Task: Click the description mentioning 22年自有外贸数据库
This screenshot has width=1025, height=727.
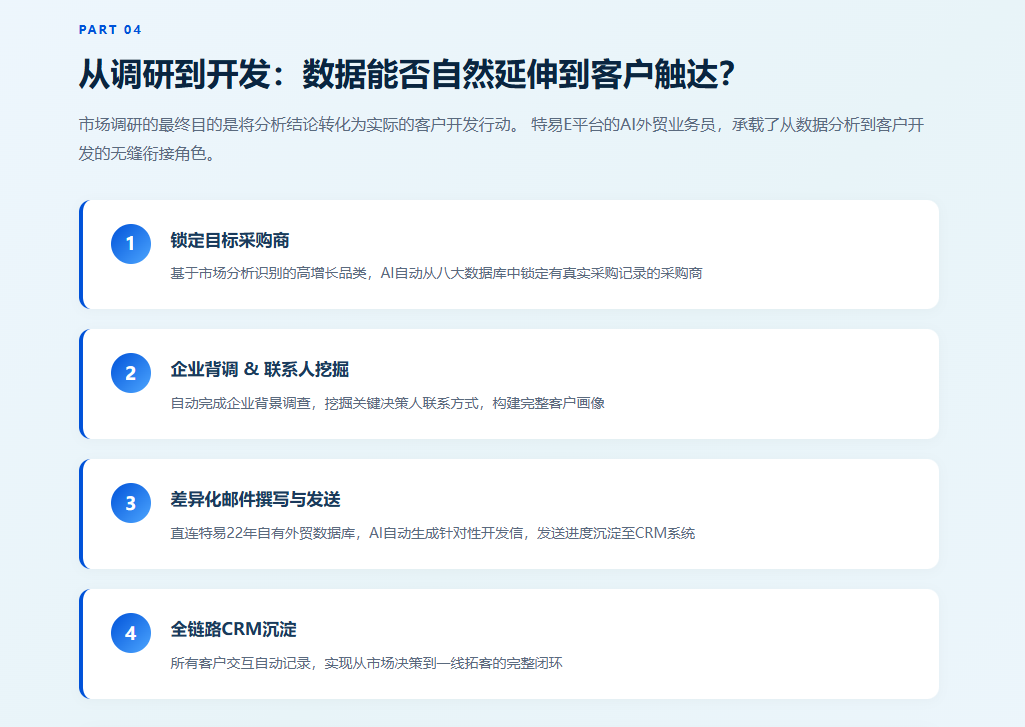Action: pos(432,533)
